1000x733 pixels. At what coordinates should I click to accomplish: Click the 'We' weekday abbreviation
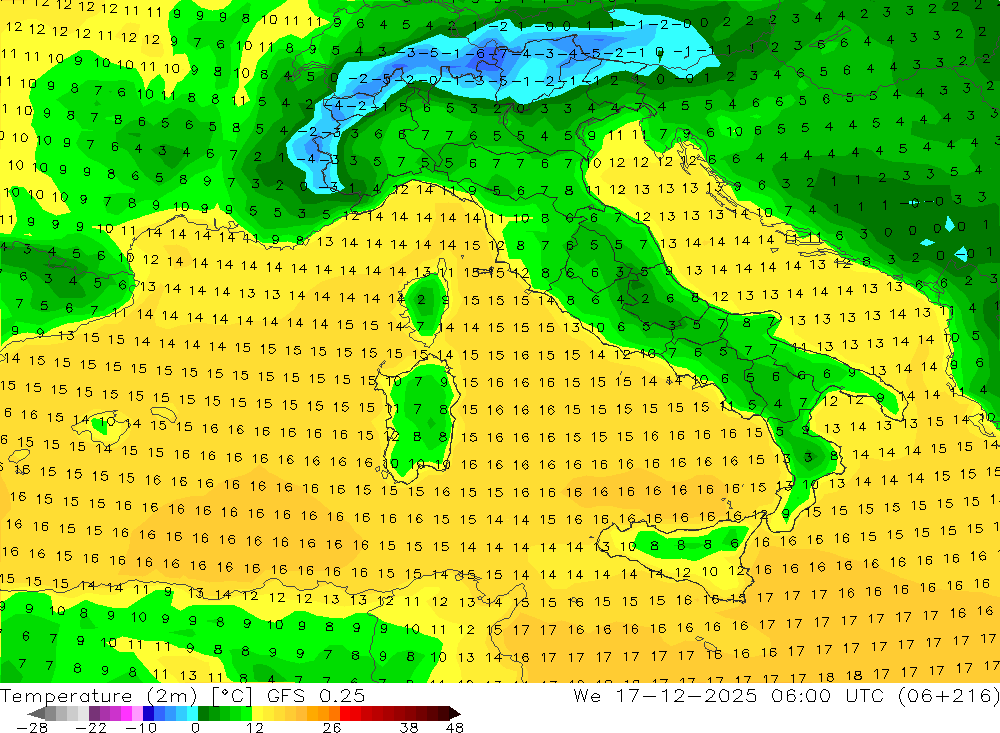(x=587, y=695)
